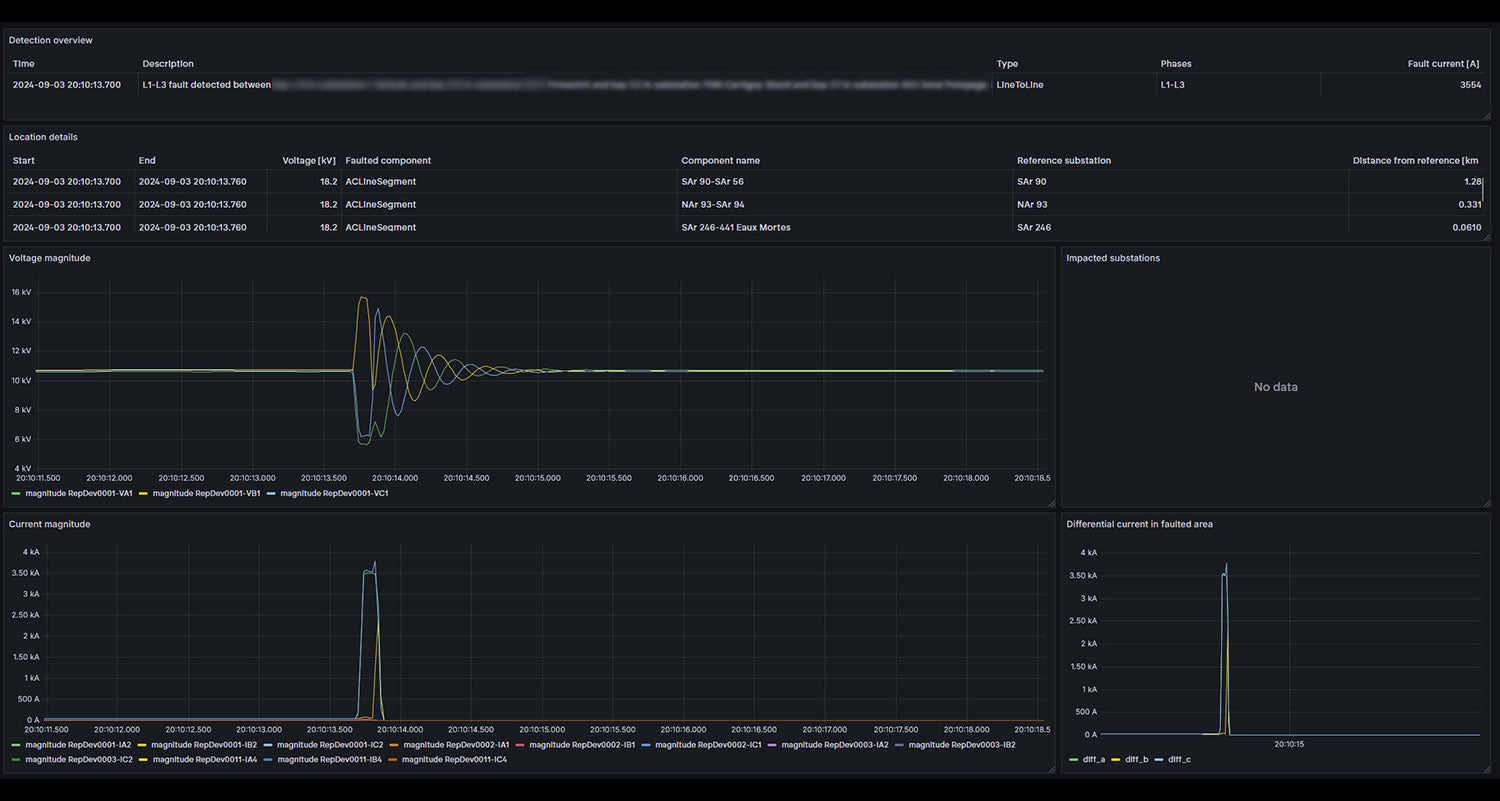Click resize handle of Location details panel
Image resolution: width=1500 pixels, height=801 pixels.
[x=1487, y=237]
